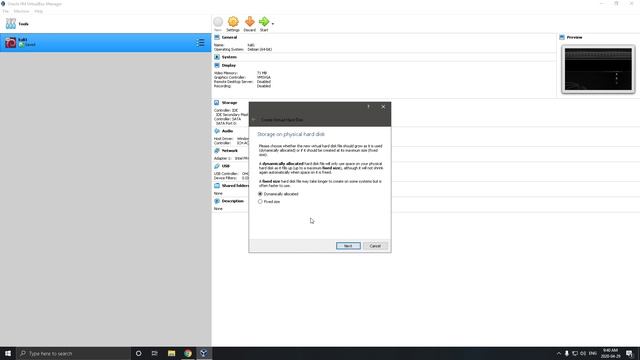The image size is (640, 360).
Task: Click the wizard help question mark
Action: [368, 107]
